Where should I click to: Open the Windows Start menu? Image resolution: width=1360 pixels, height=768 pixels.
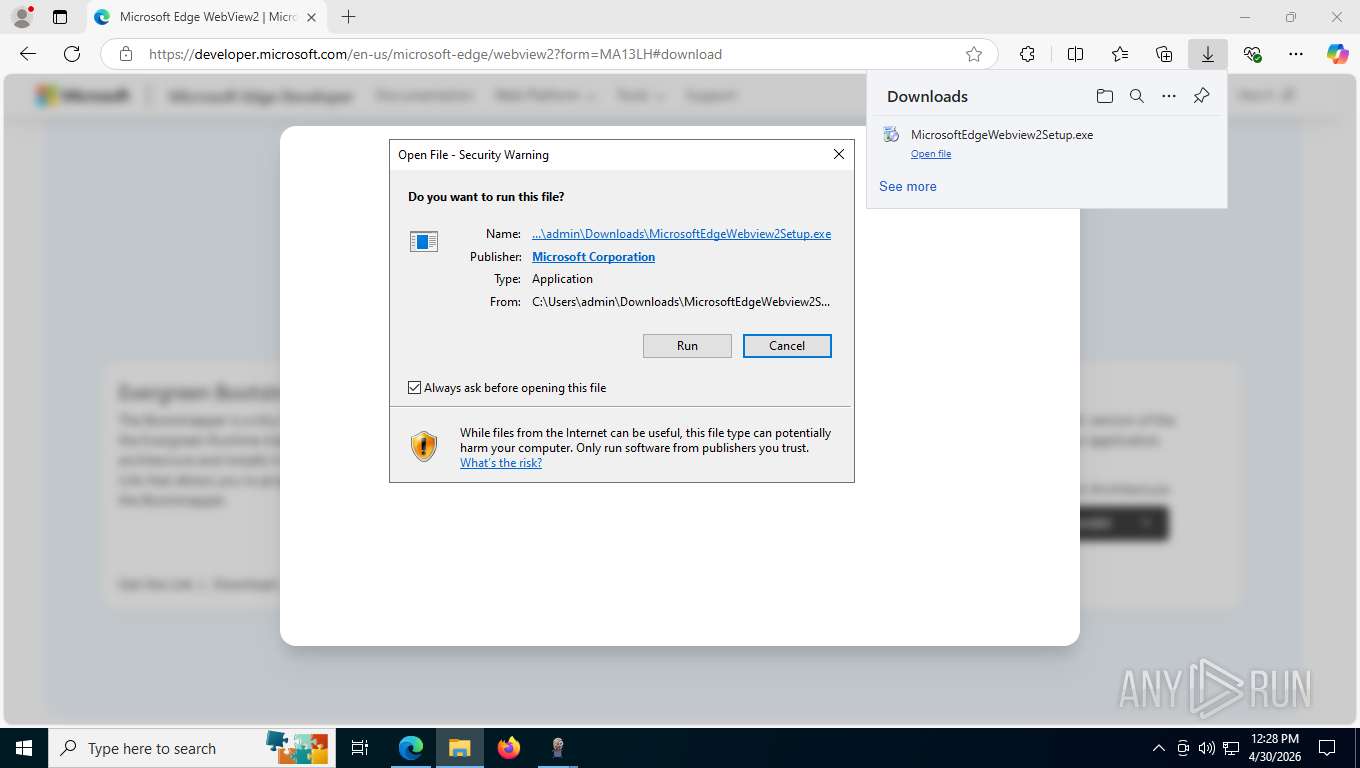tap(23, 748)
